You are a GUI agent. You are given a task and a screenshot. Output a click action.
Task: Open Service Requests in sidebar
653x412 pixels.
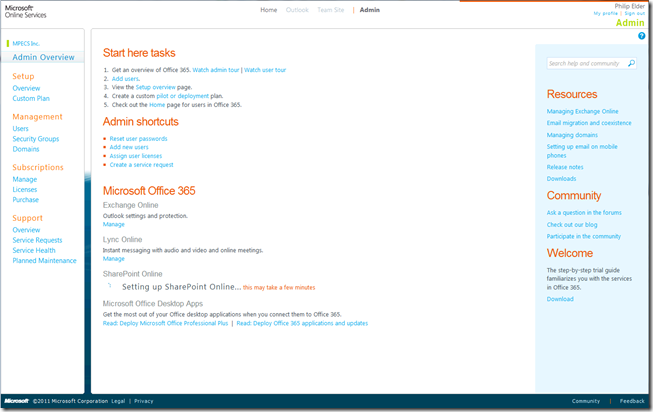(x=37, y=240)
